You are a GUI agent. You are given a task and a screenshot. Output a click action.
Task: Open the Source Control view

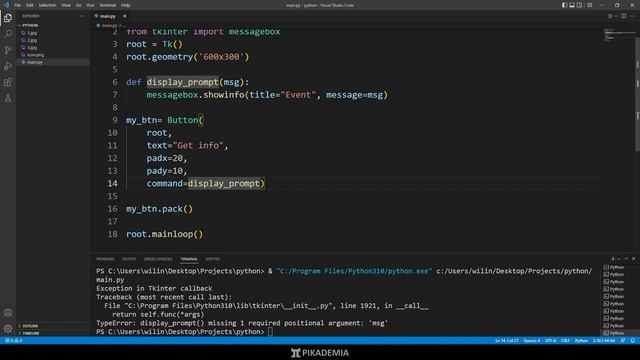[x=8, y=50]
